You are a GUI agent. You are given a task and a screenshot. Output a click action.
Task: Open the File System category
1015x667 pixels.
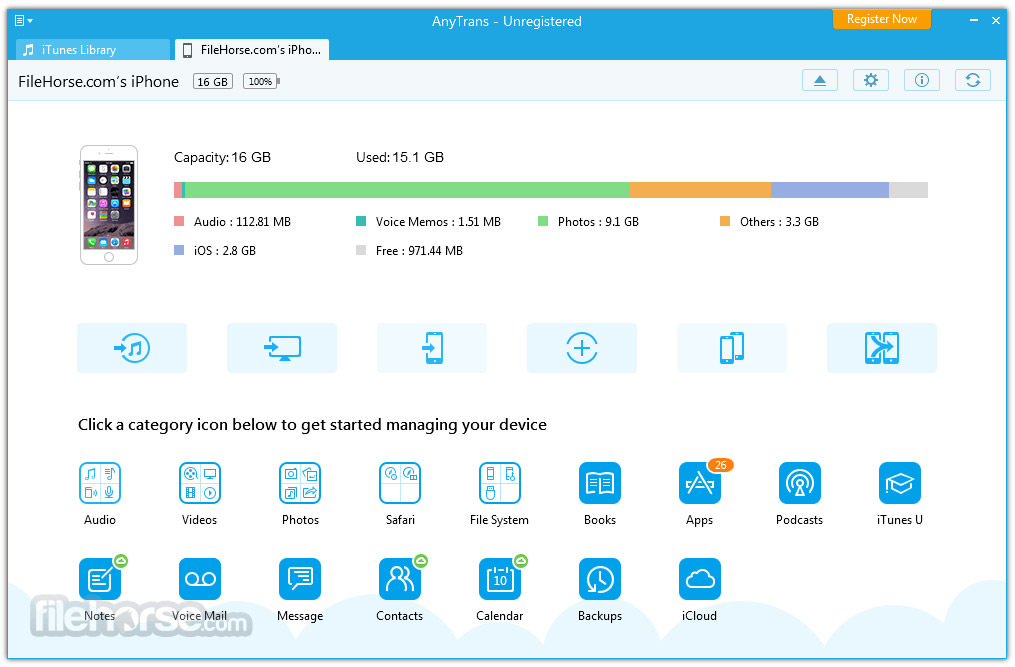pyautogui.click(x=500, y=483)
